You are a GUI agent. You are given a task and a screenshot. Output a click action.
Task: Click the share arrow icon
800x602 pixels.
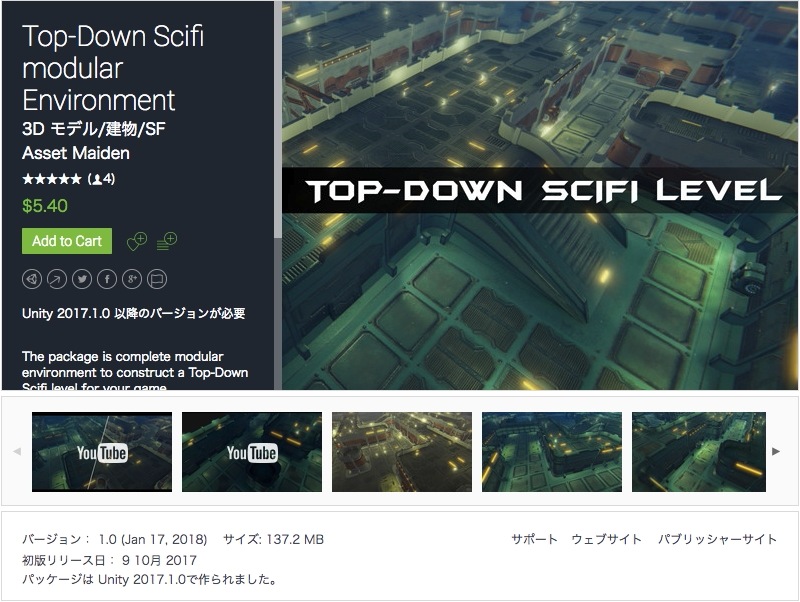click(57, 279)
